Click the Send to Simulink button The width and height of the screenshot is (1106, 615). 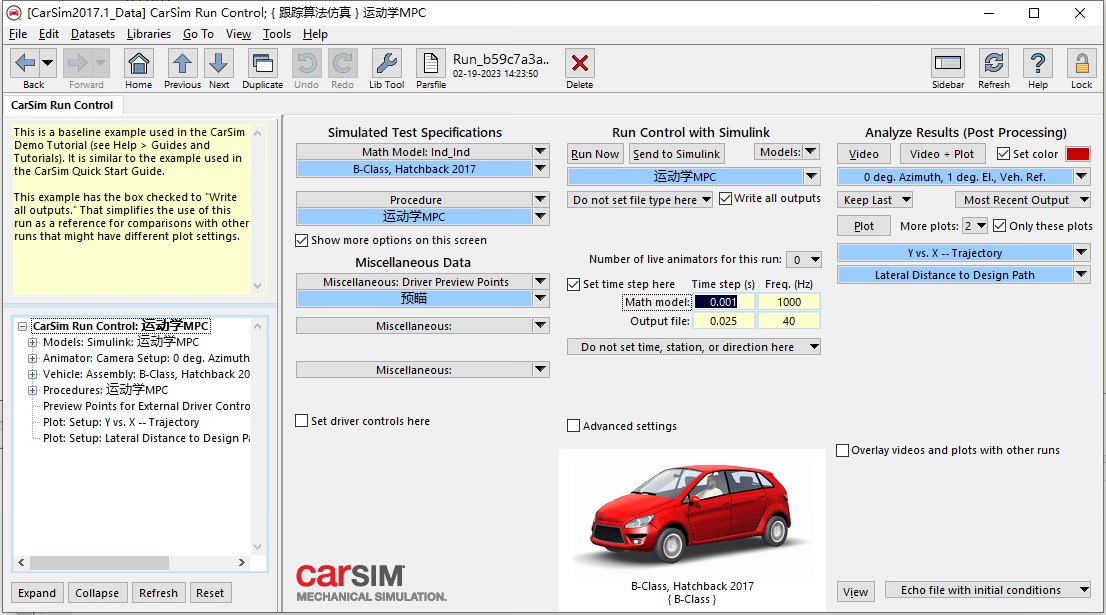pos(676,154)
